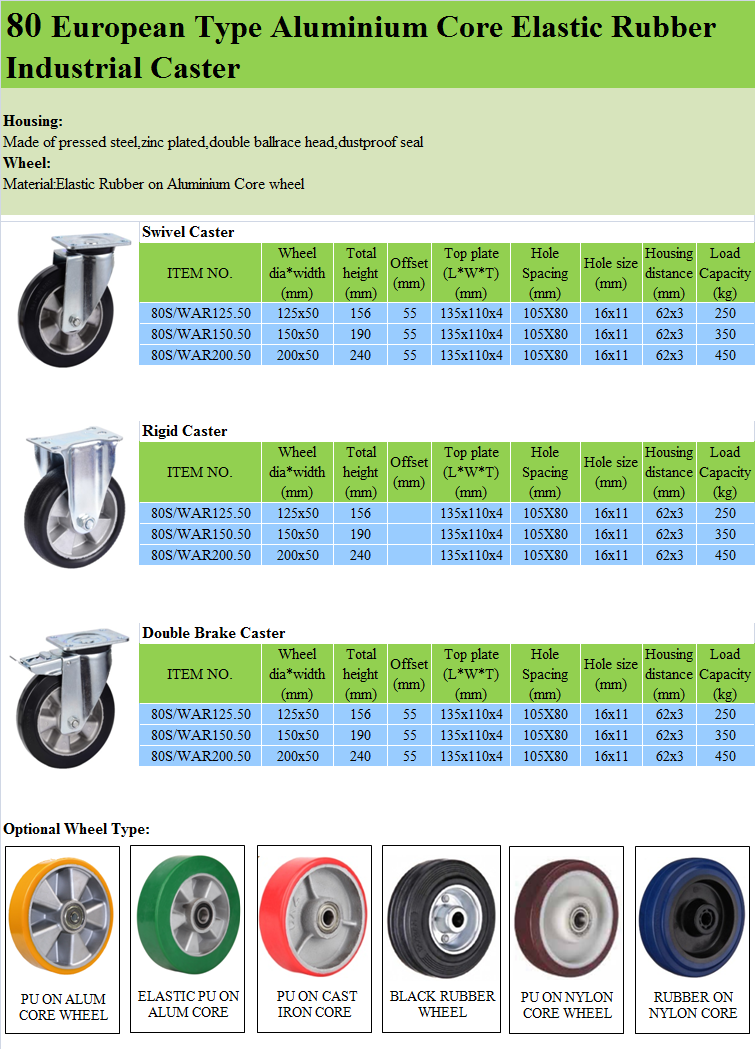Click 80S/WAR150.50 in the Double Brake table
Viewport: 755px width, 1049px height.
[201, 735]
